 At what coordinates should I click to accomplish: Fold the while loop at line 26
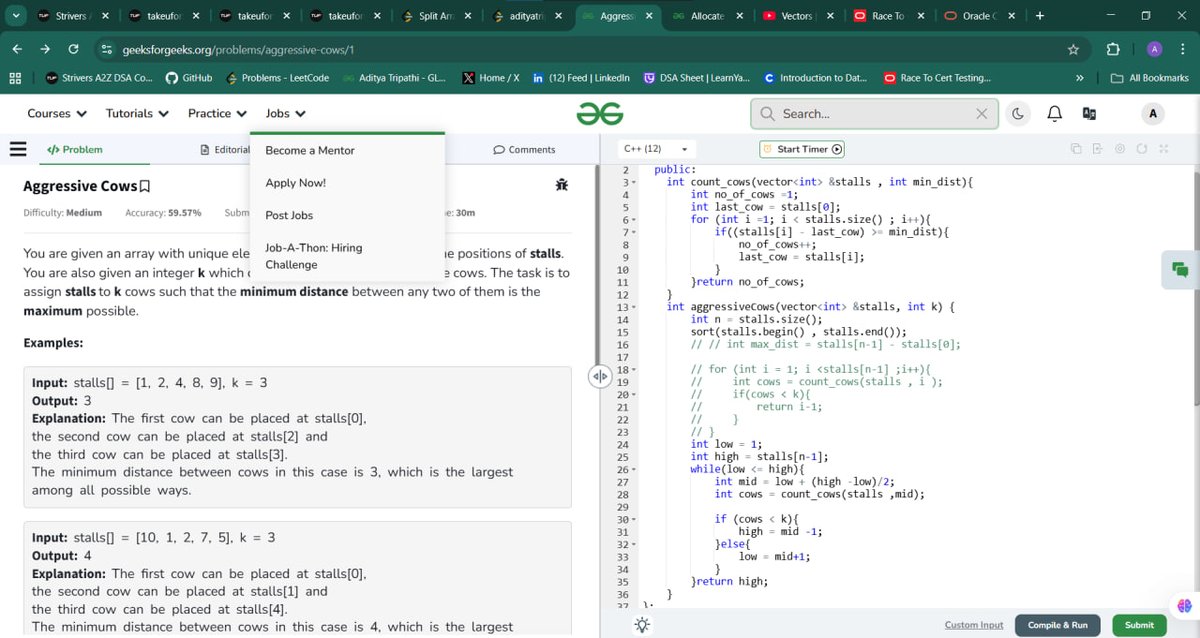(x=633, y=470)
